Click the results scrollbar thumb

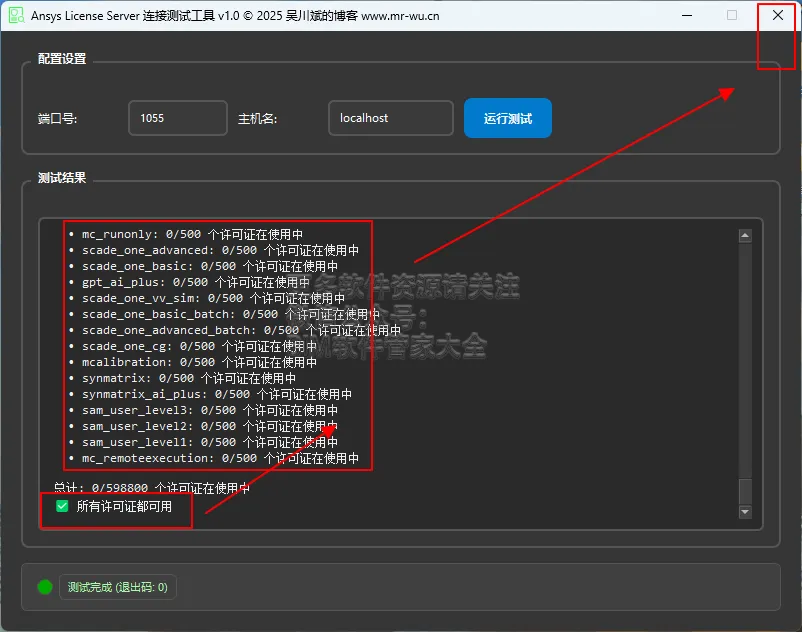pyautogui.click(x=745, y=492)
